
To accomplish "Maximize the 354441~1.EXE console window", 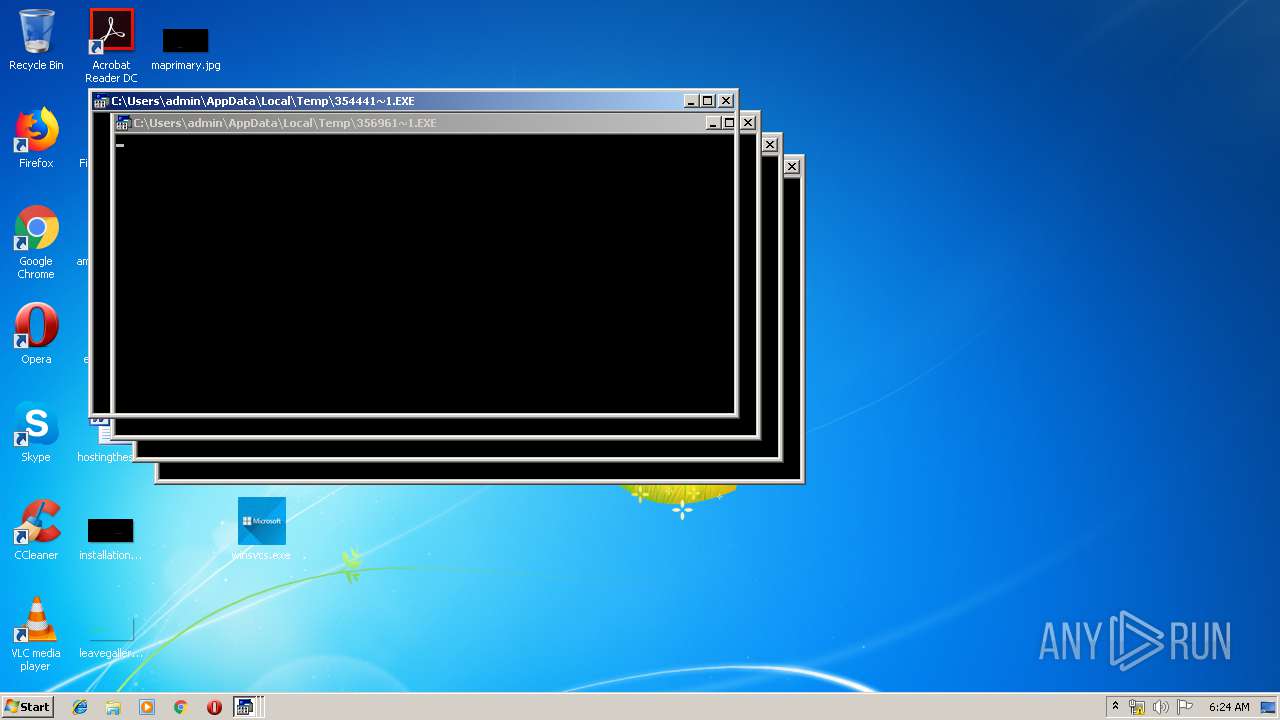I will pyautogui.click(x=707, y=101).
